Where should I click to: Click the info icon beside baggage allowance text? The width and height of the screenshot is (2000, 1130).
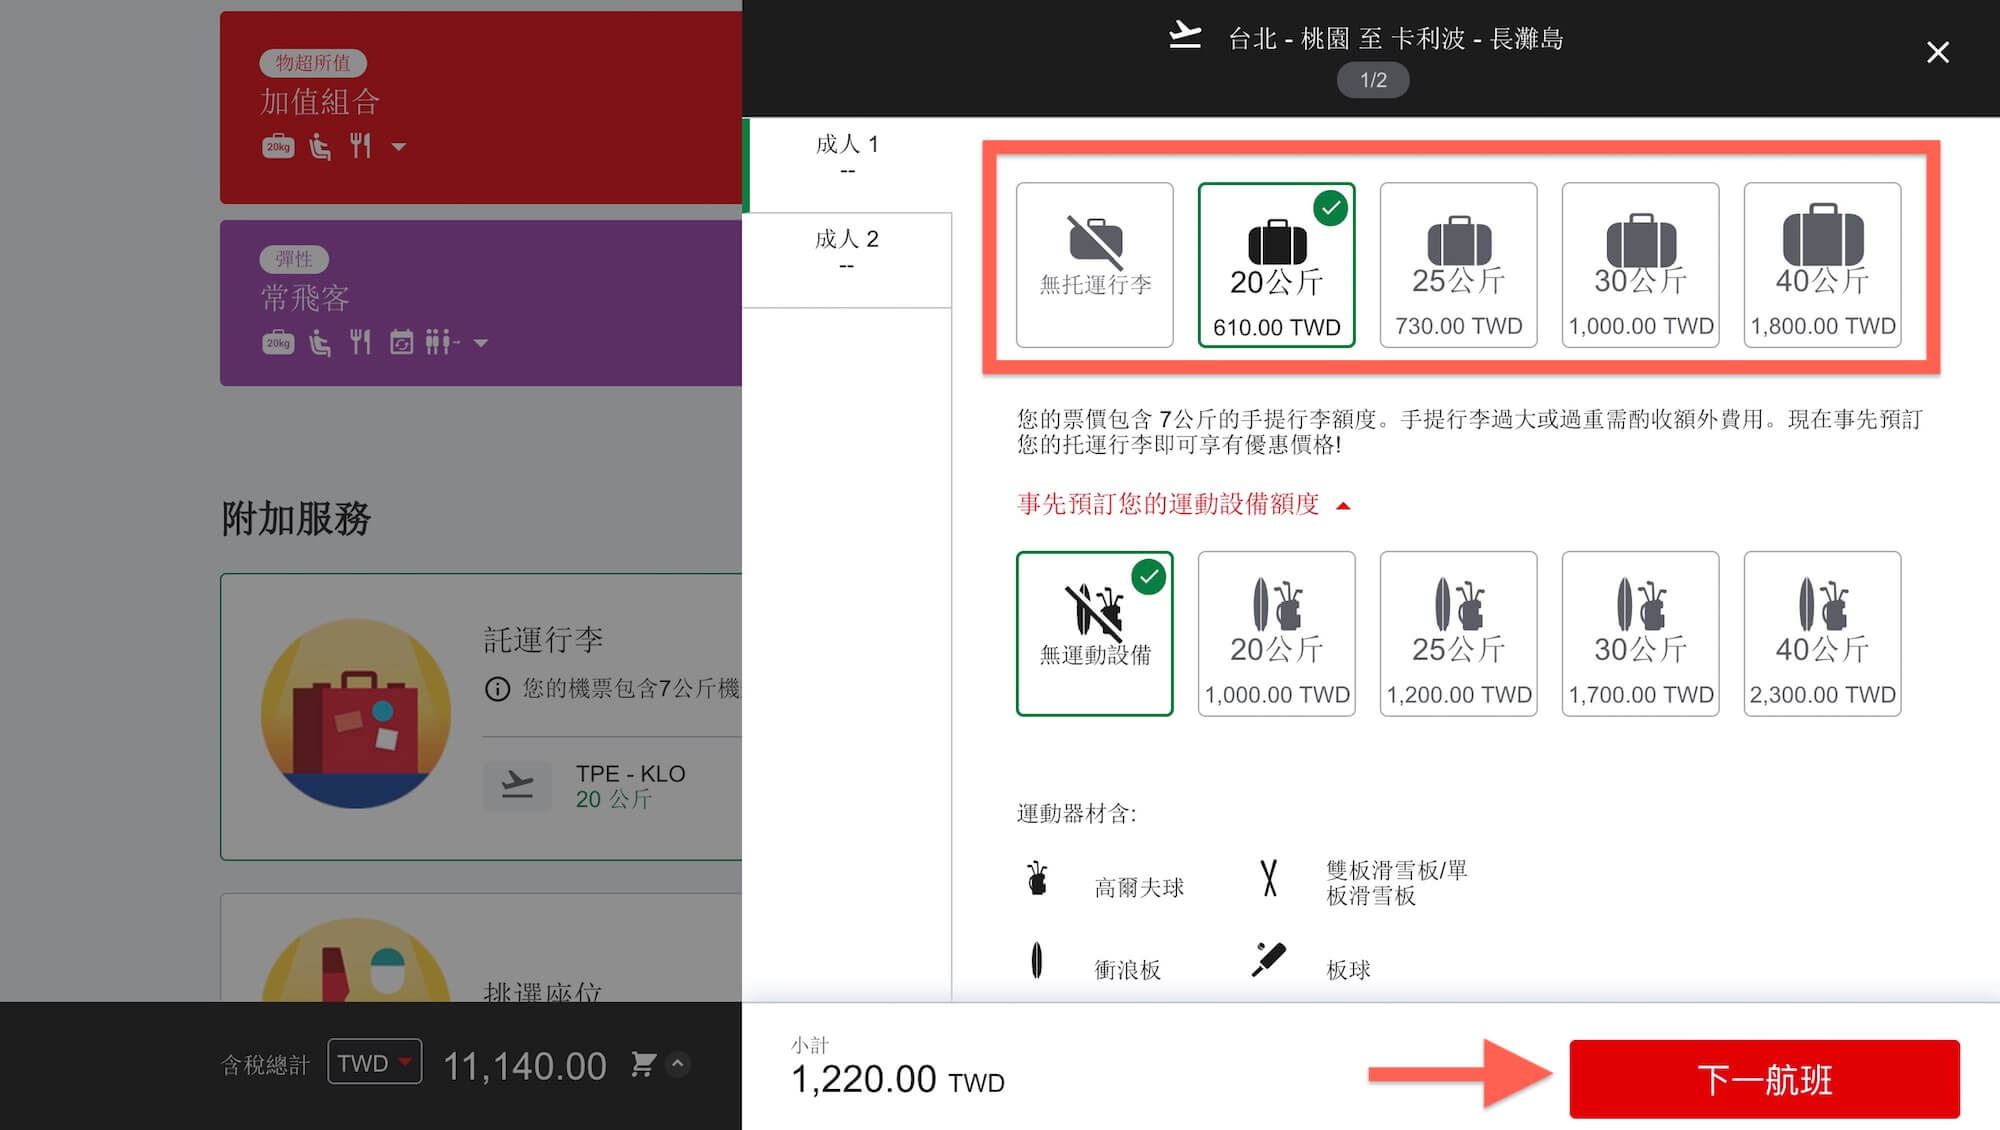(x=497, y=689)
